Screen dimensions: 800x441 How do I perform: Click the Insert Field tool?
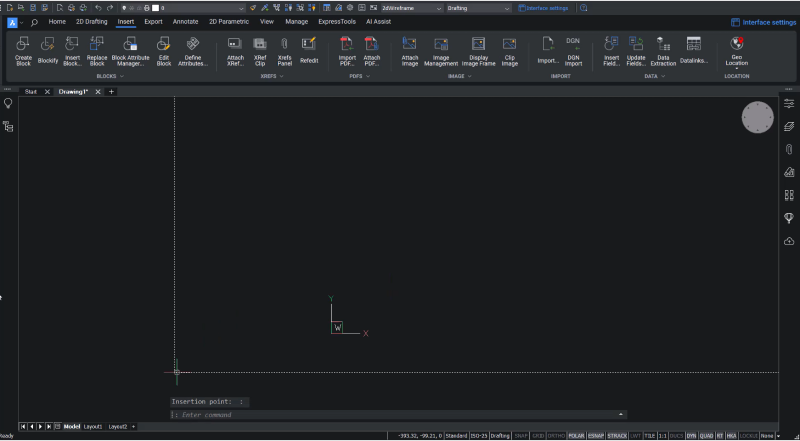(611, 51)
